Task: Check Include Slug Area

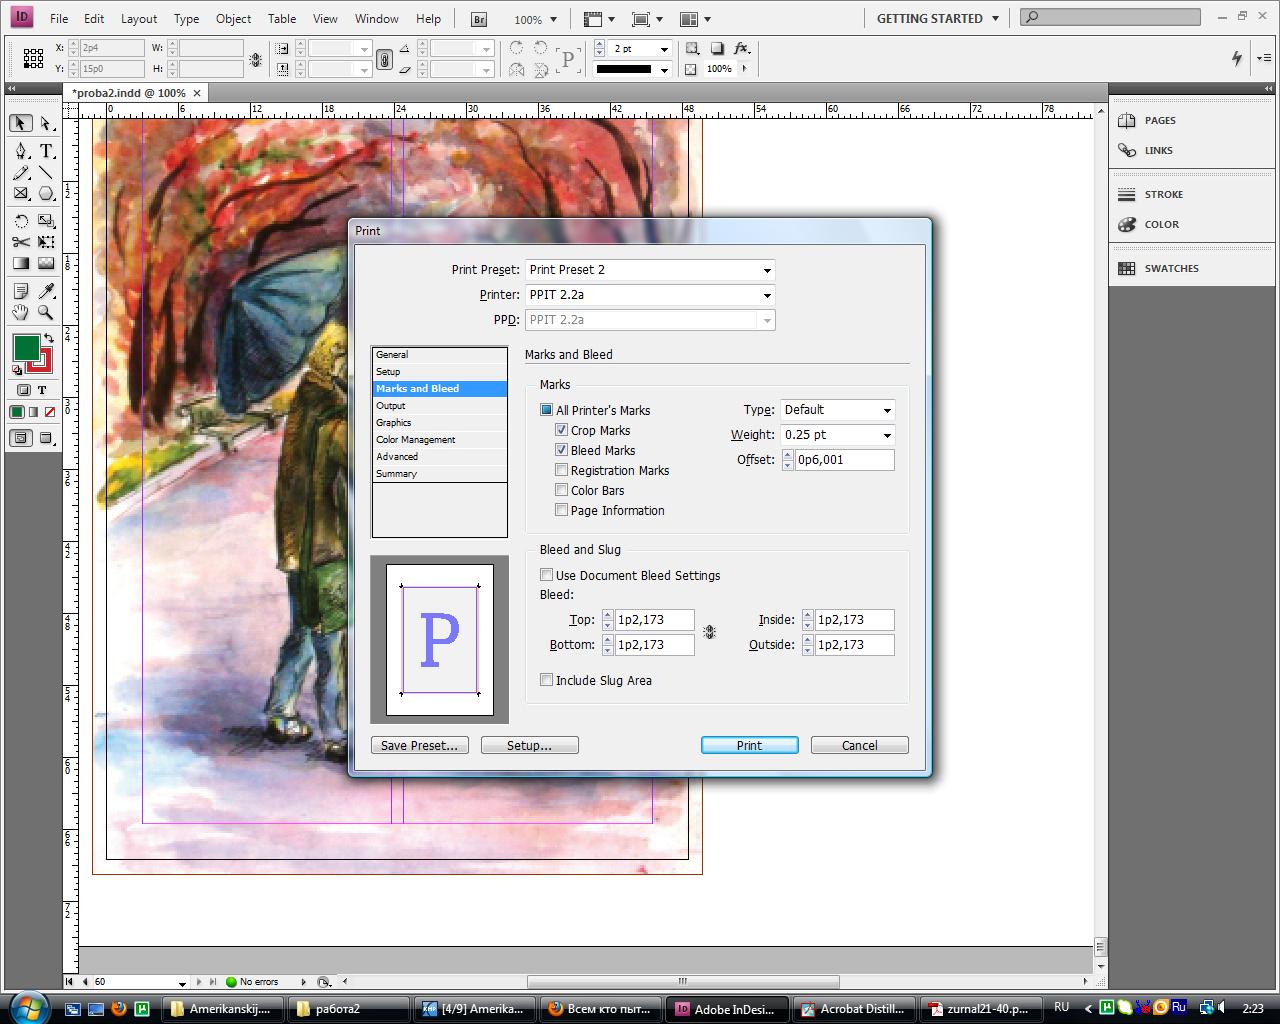Action: pos(546,680)
